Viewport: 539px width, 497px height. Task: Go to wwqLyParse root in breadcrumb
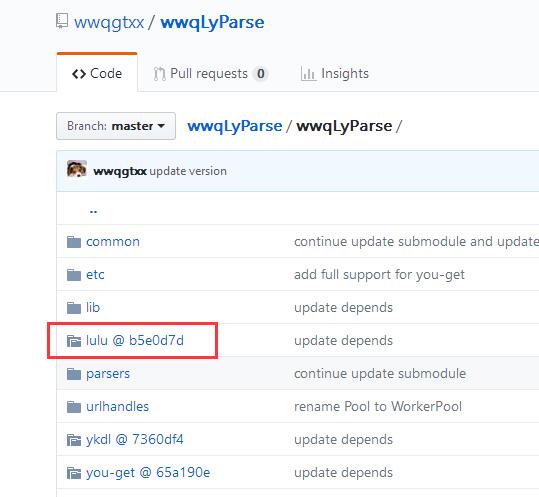(x=235, y=126)
